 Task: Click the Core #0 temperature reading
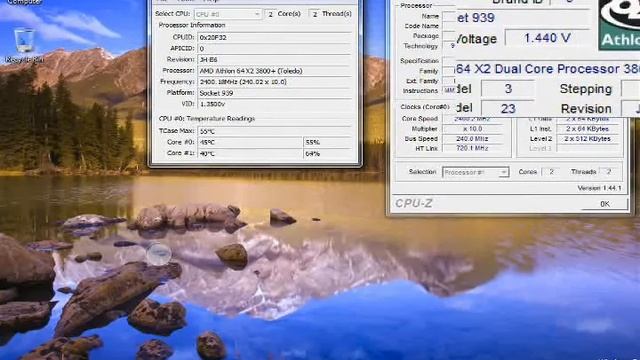click(x=250, y=142)
